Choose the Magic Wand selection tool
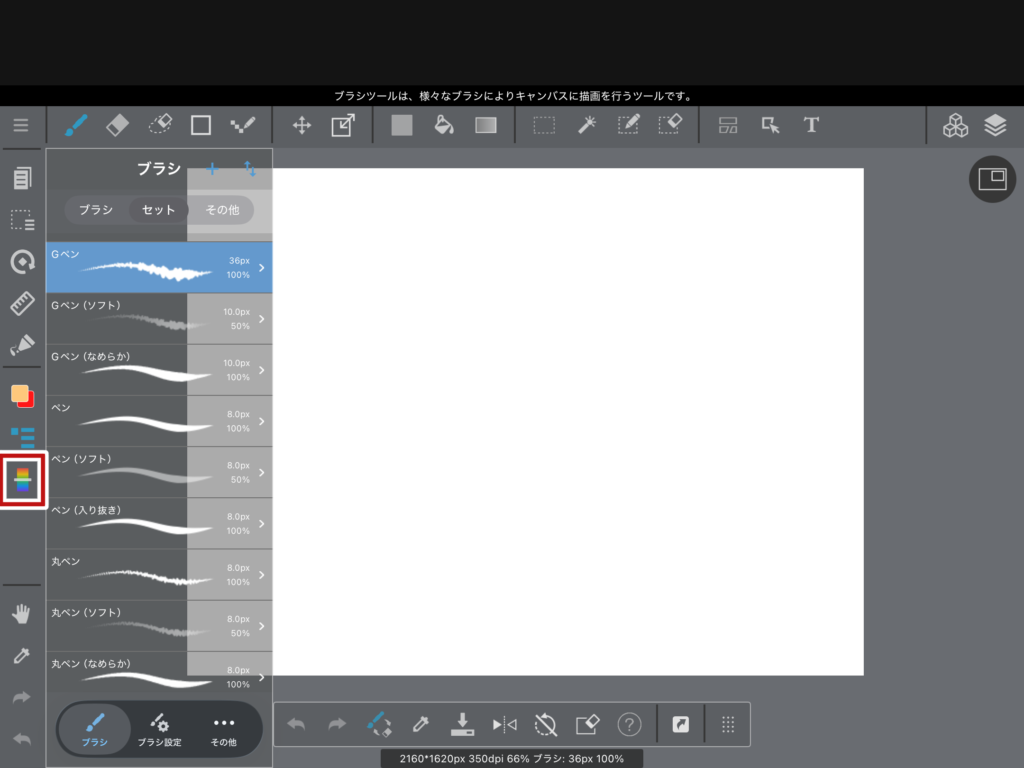Screen dimensions: 1024x768 (x=587, y=125)
